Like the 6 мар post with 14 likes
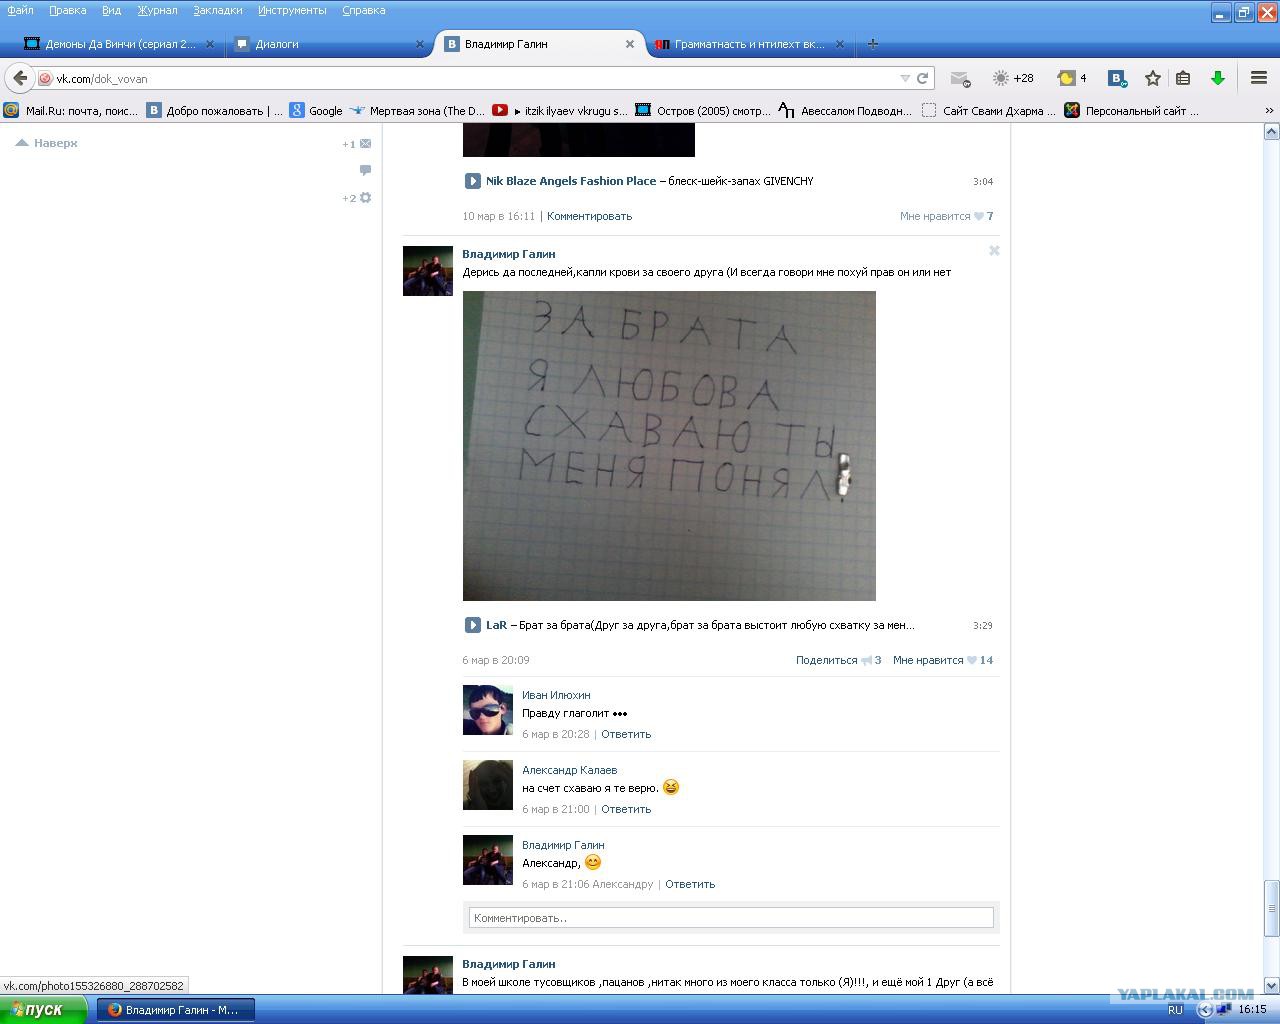1280x1024 pixels. tap(943, 660)
